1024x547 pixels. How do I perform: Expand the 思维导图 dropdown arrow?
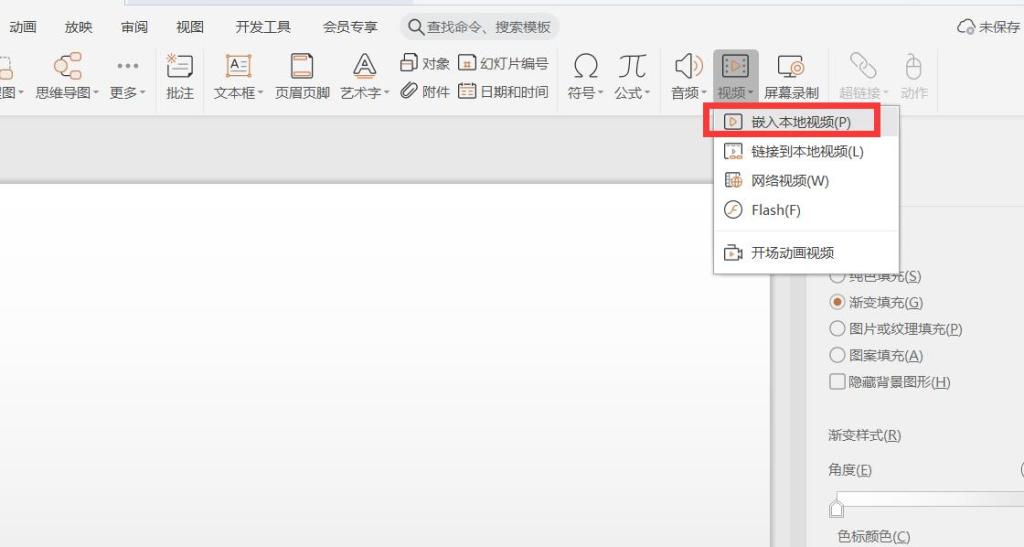96,93
